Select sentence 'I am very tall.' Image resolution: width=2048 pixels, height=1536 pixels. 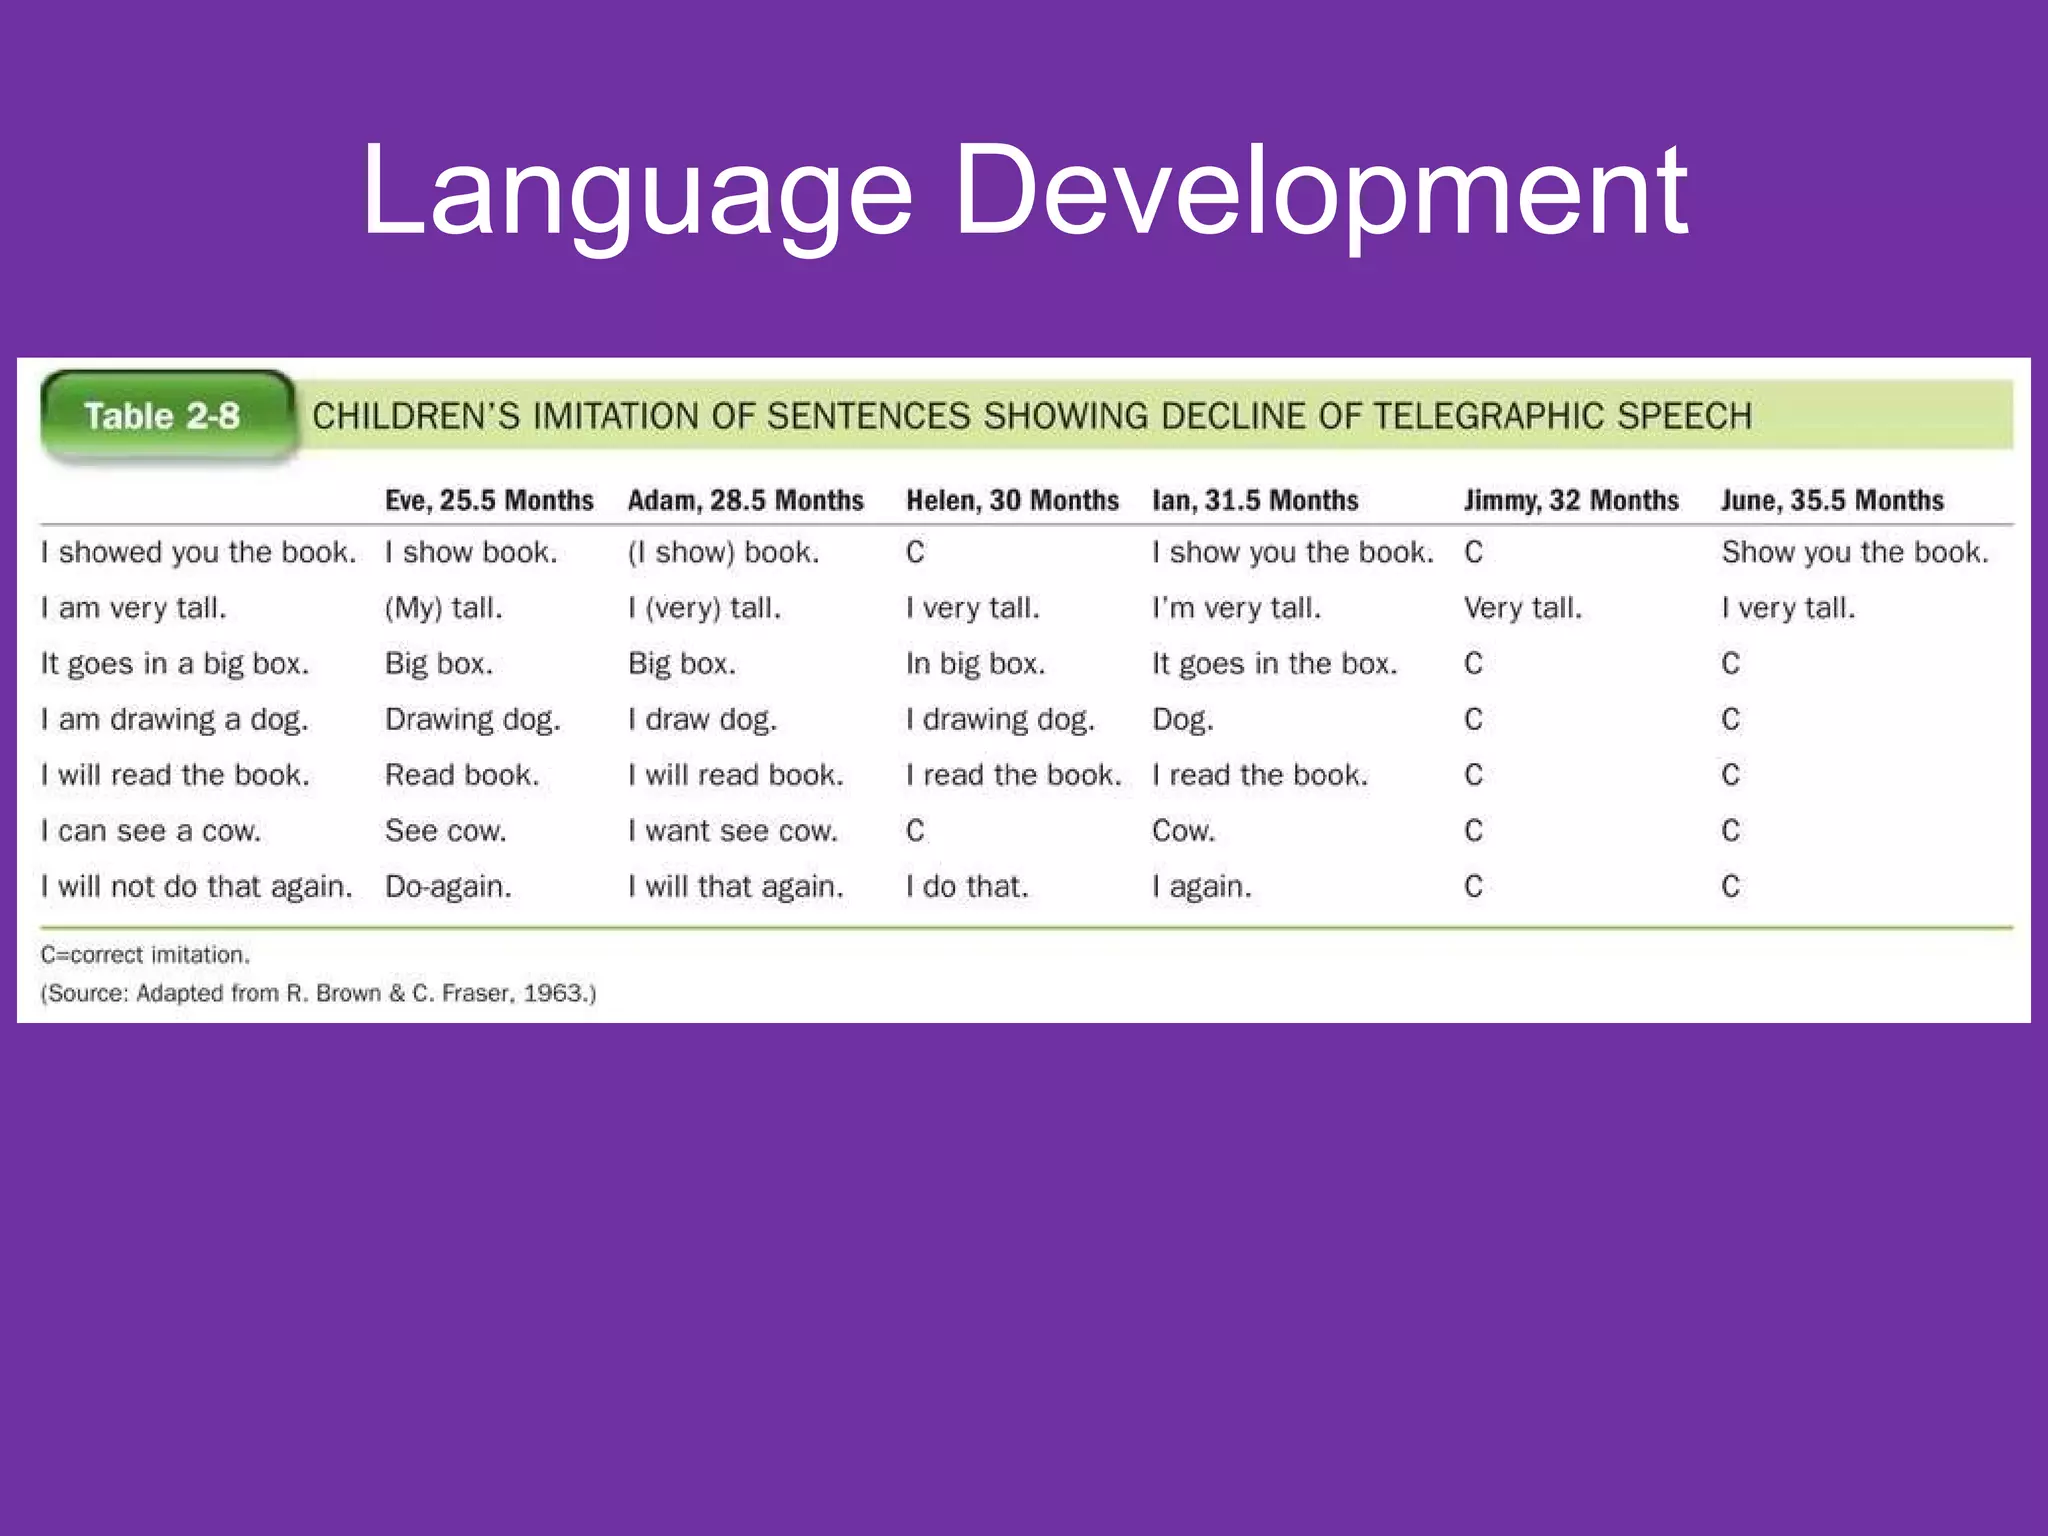coord(134,608)
